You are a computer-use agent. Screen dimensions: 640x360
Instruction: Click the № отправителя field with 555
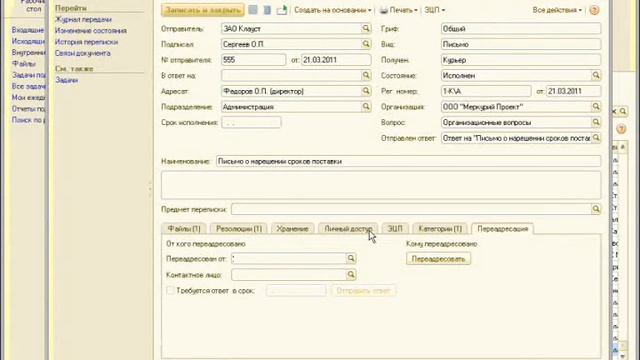pos(253,60)
